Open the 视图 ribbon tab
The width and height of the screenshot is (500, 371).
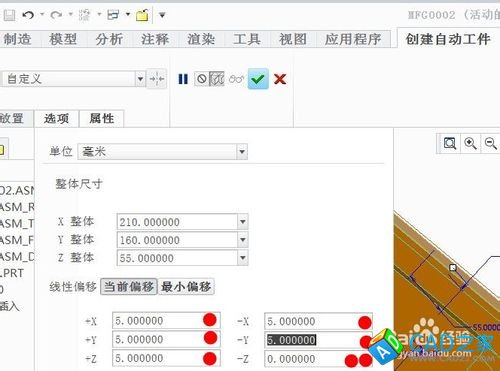tap(293, 39)
